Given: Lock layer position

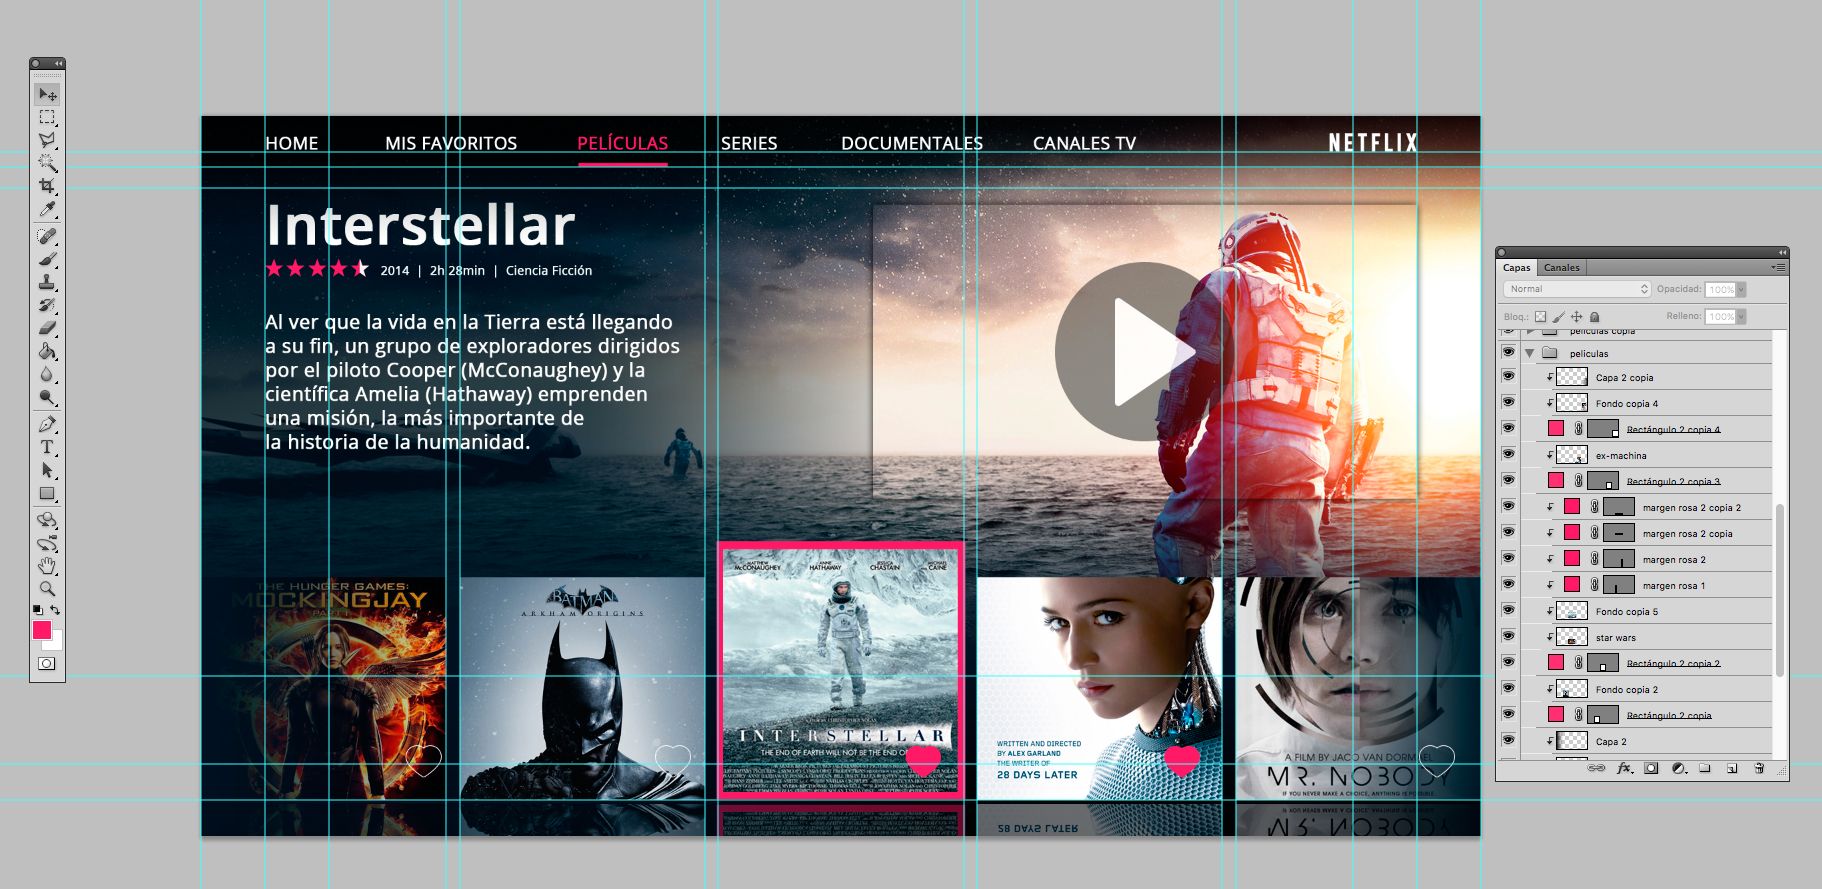Looking at the screenshot, I should [x=1576, y=316].
